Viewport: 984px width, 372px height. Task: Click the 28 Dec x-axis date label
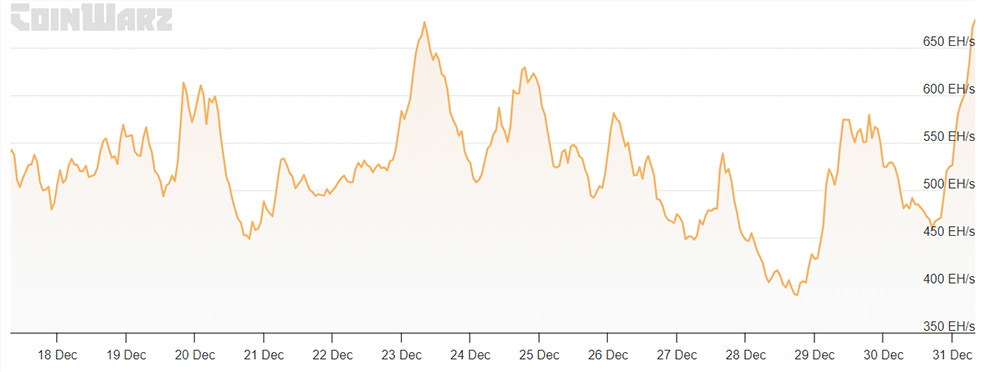pyautogui.click(x=746, y=355)
